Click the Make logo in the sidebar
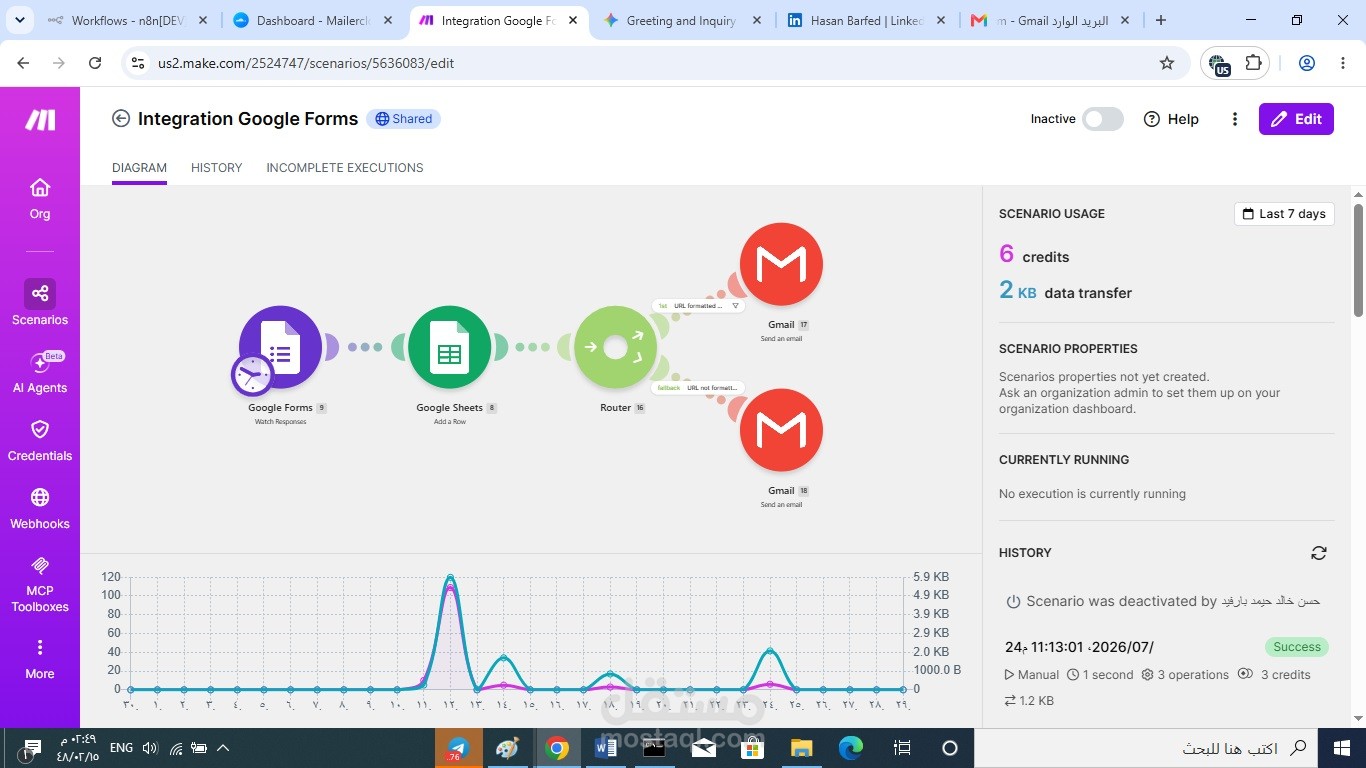 [40, 120]
